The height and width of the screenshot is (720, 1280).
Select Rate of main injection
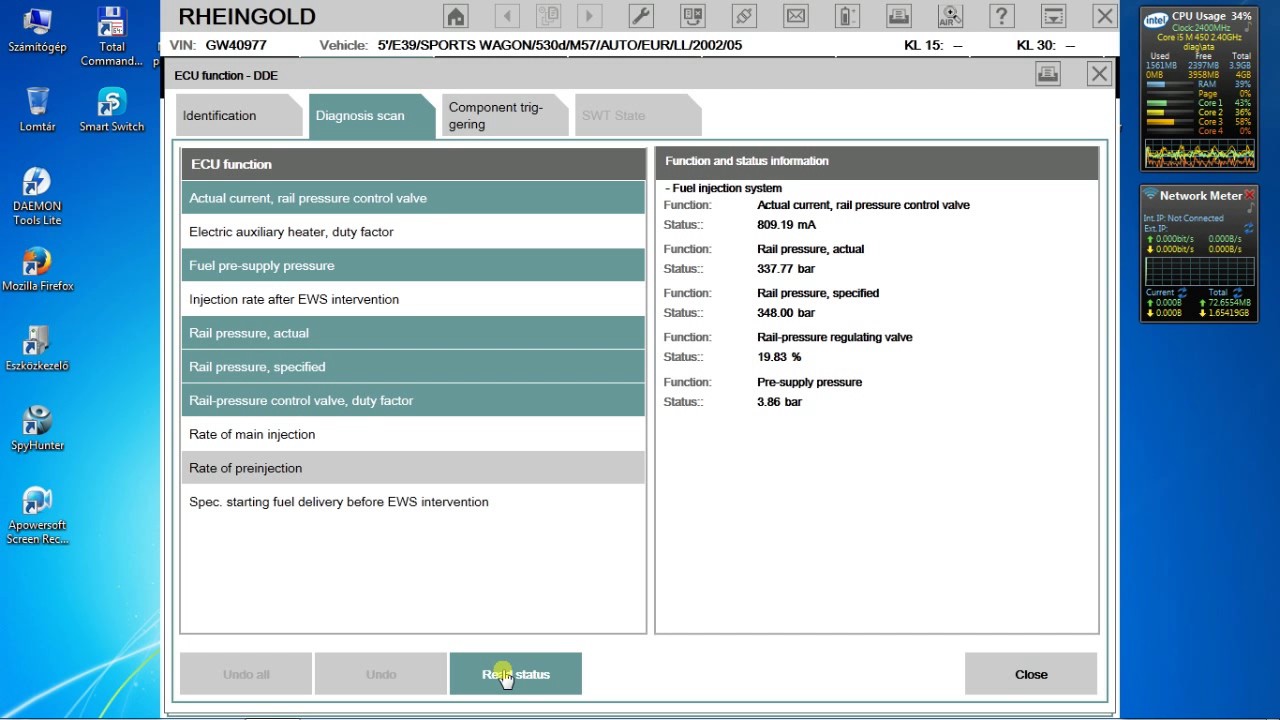point(413,435)
